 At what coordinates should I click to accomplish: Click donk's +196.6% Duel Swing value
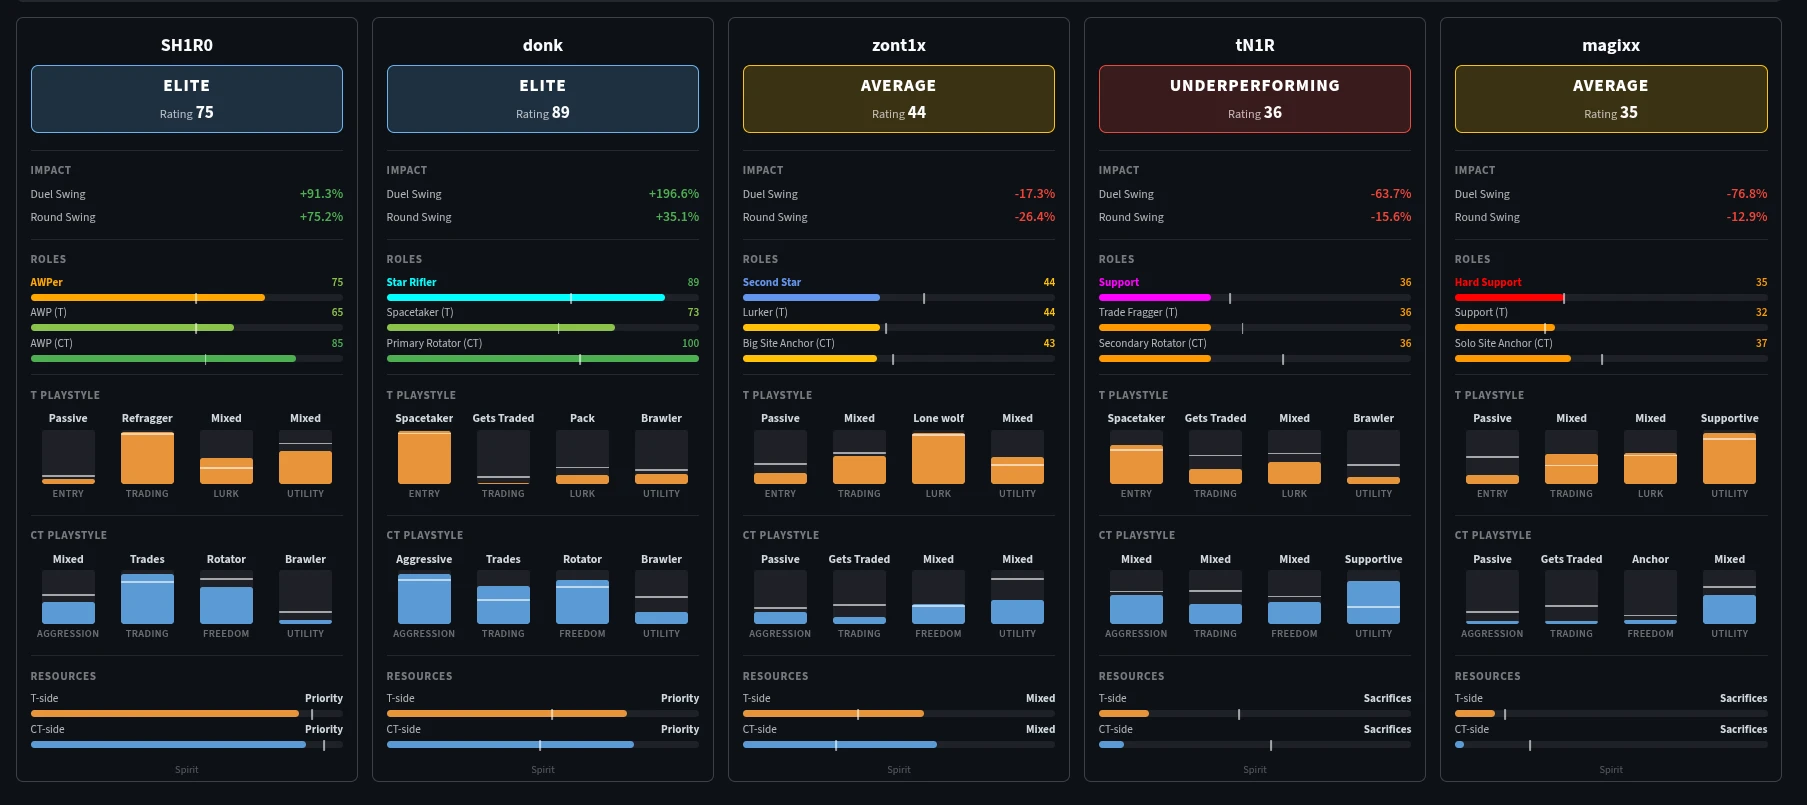[673, 194]
